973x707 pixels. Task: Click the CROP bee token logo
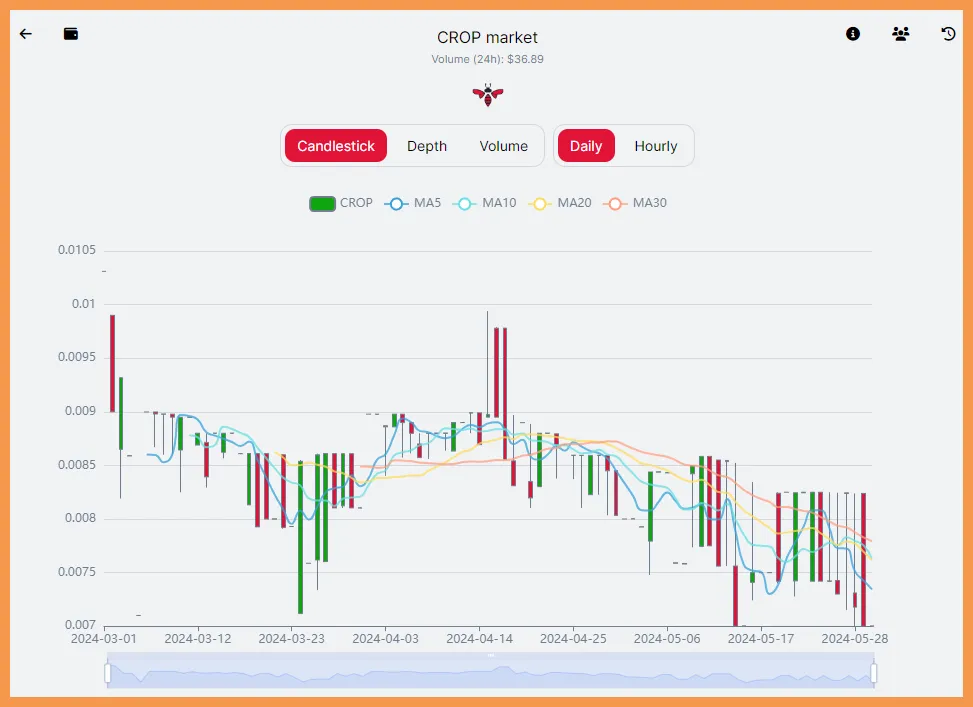tap(488, 95)
